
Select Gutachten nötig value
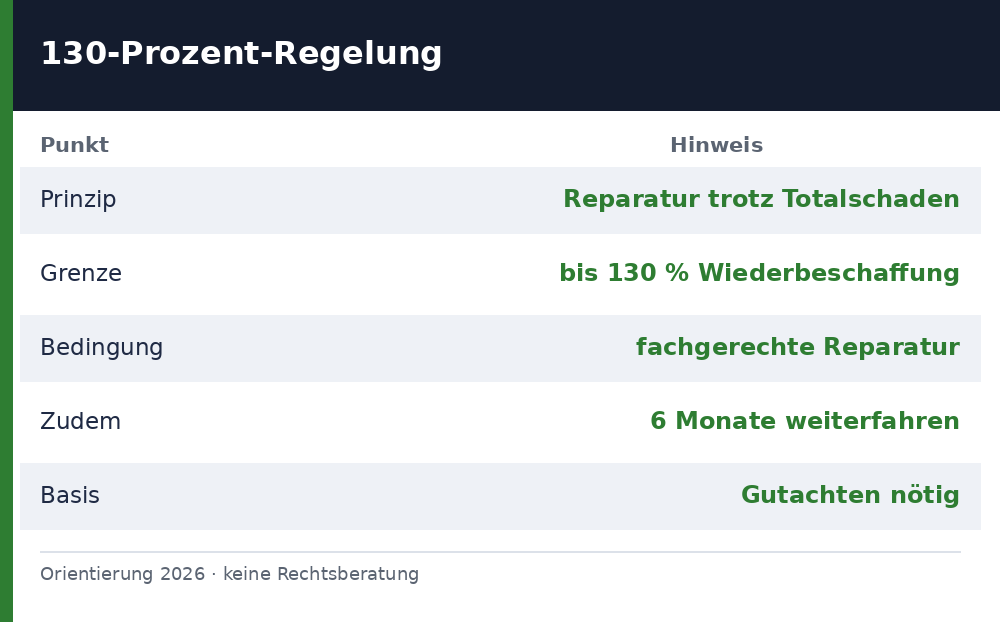(850, 495)
